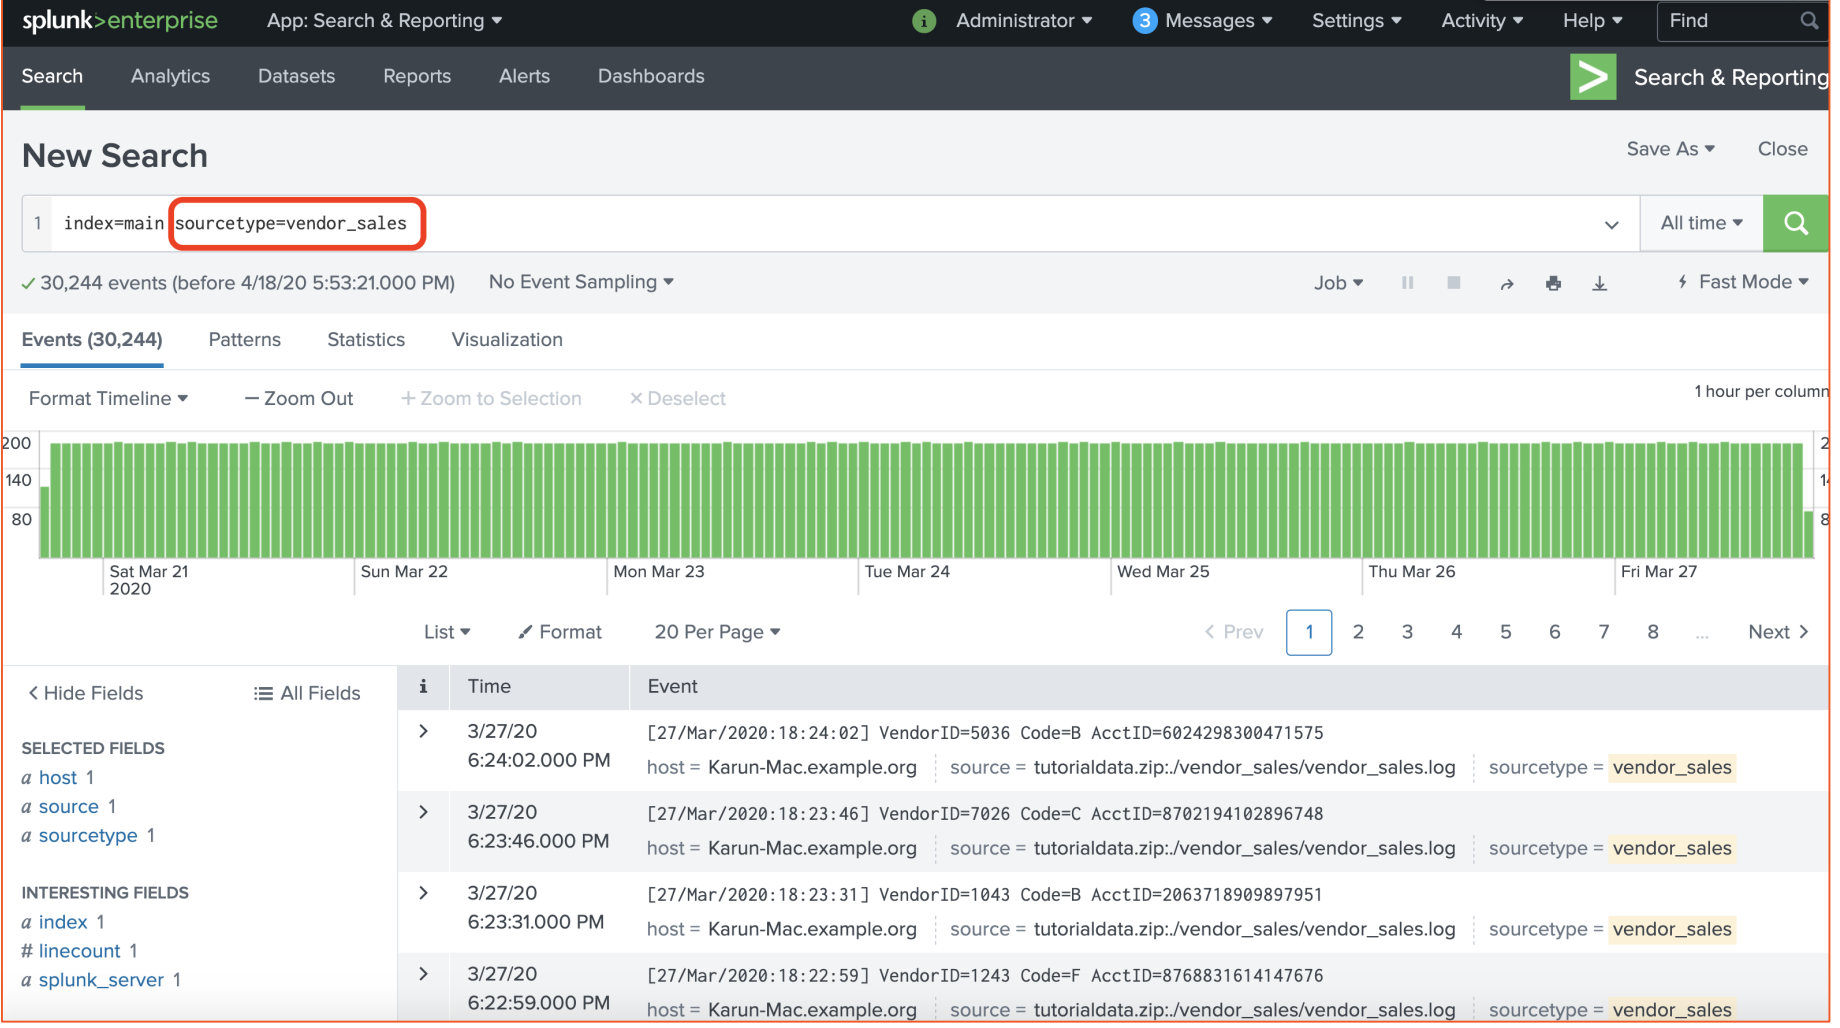Screen dimensions: 1840x1028
Task: Click the linecount interesting field
Action: [x=80, y=953]
